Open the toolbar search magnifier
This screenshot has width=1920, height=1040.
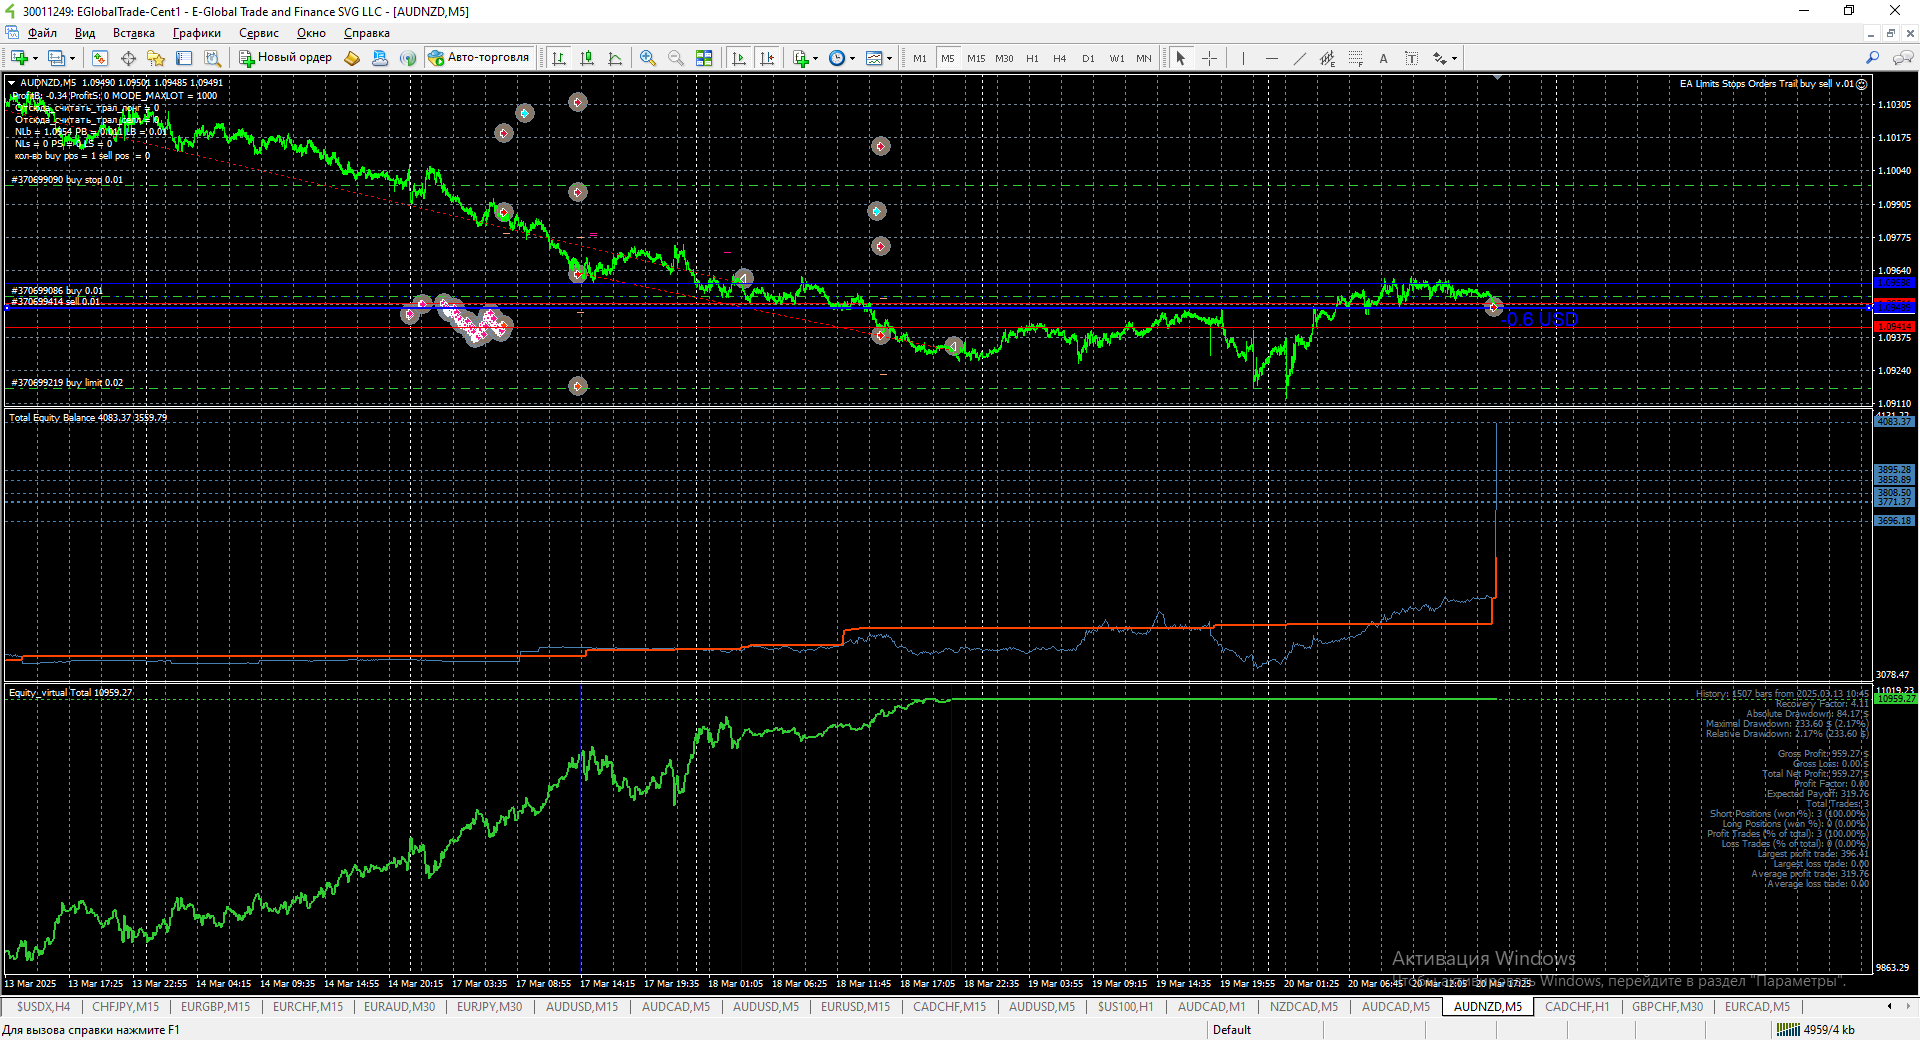point(1872,58)
